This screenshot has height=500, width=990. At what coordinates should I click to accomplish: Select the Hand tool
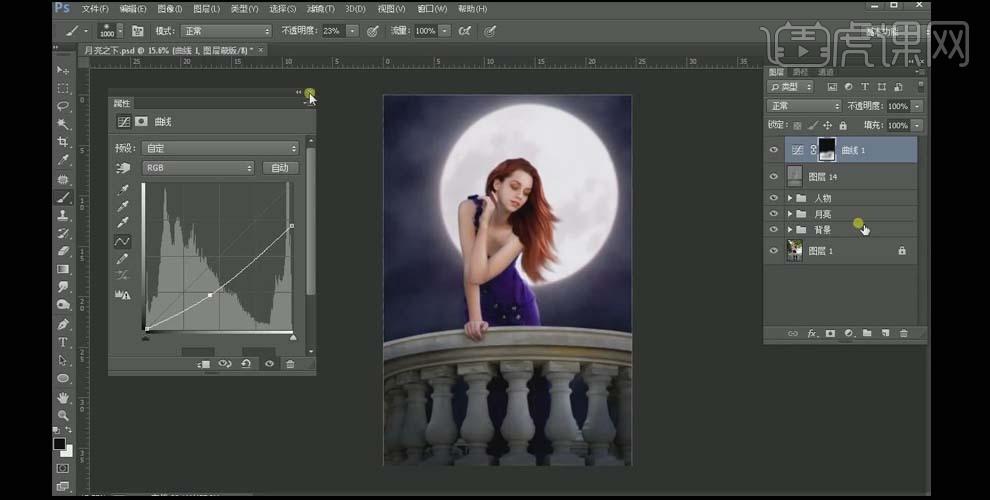63,398
